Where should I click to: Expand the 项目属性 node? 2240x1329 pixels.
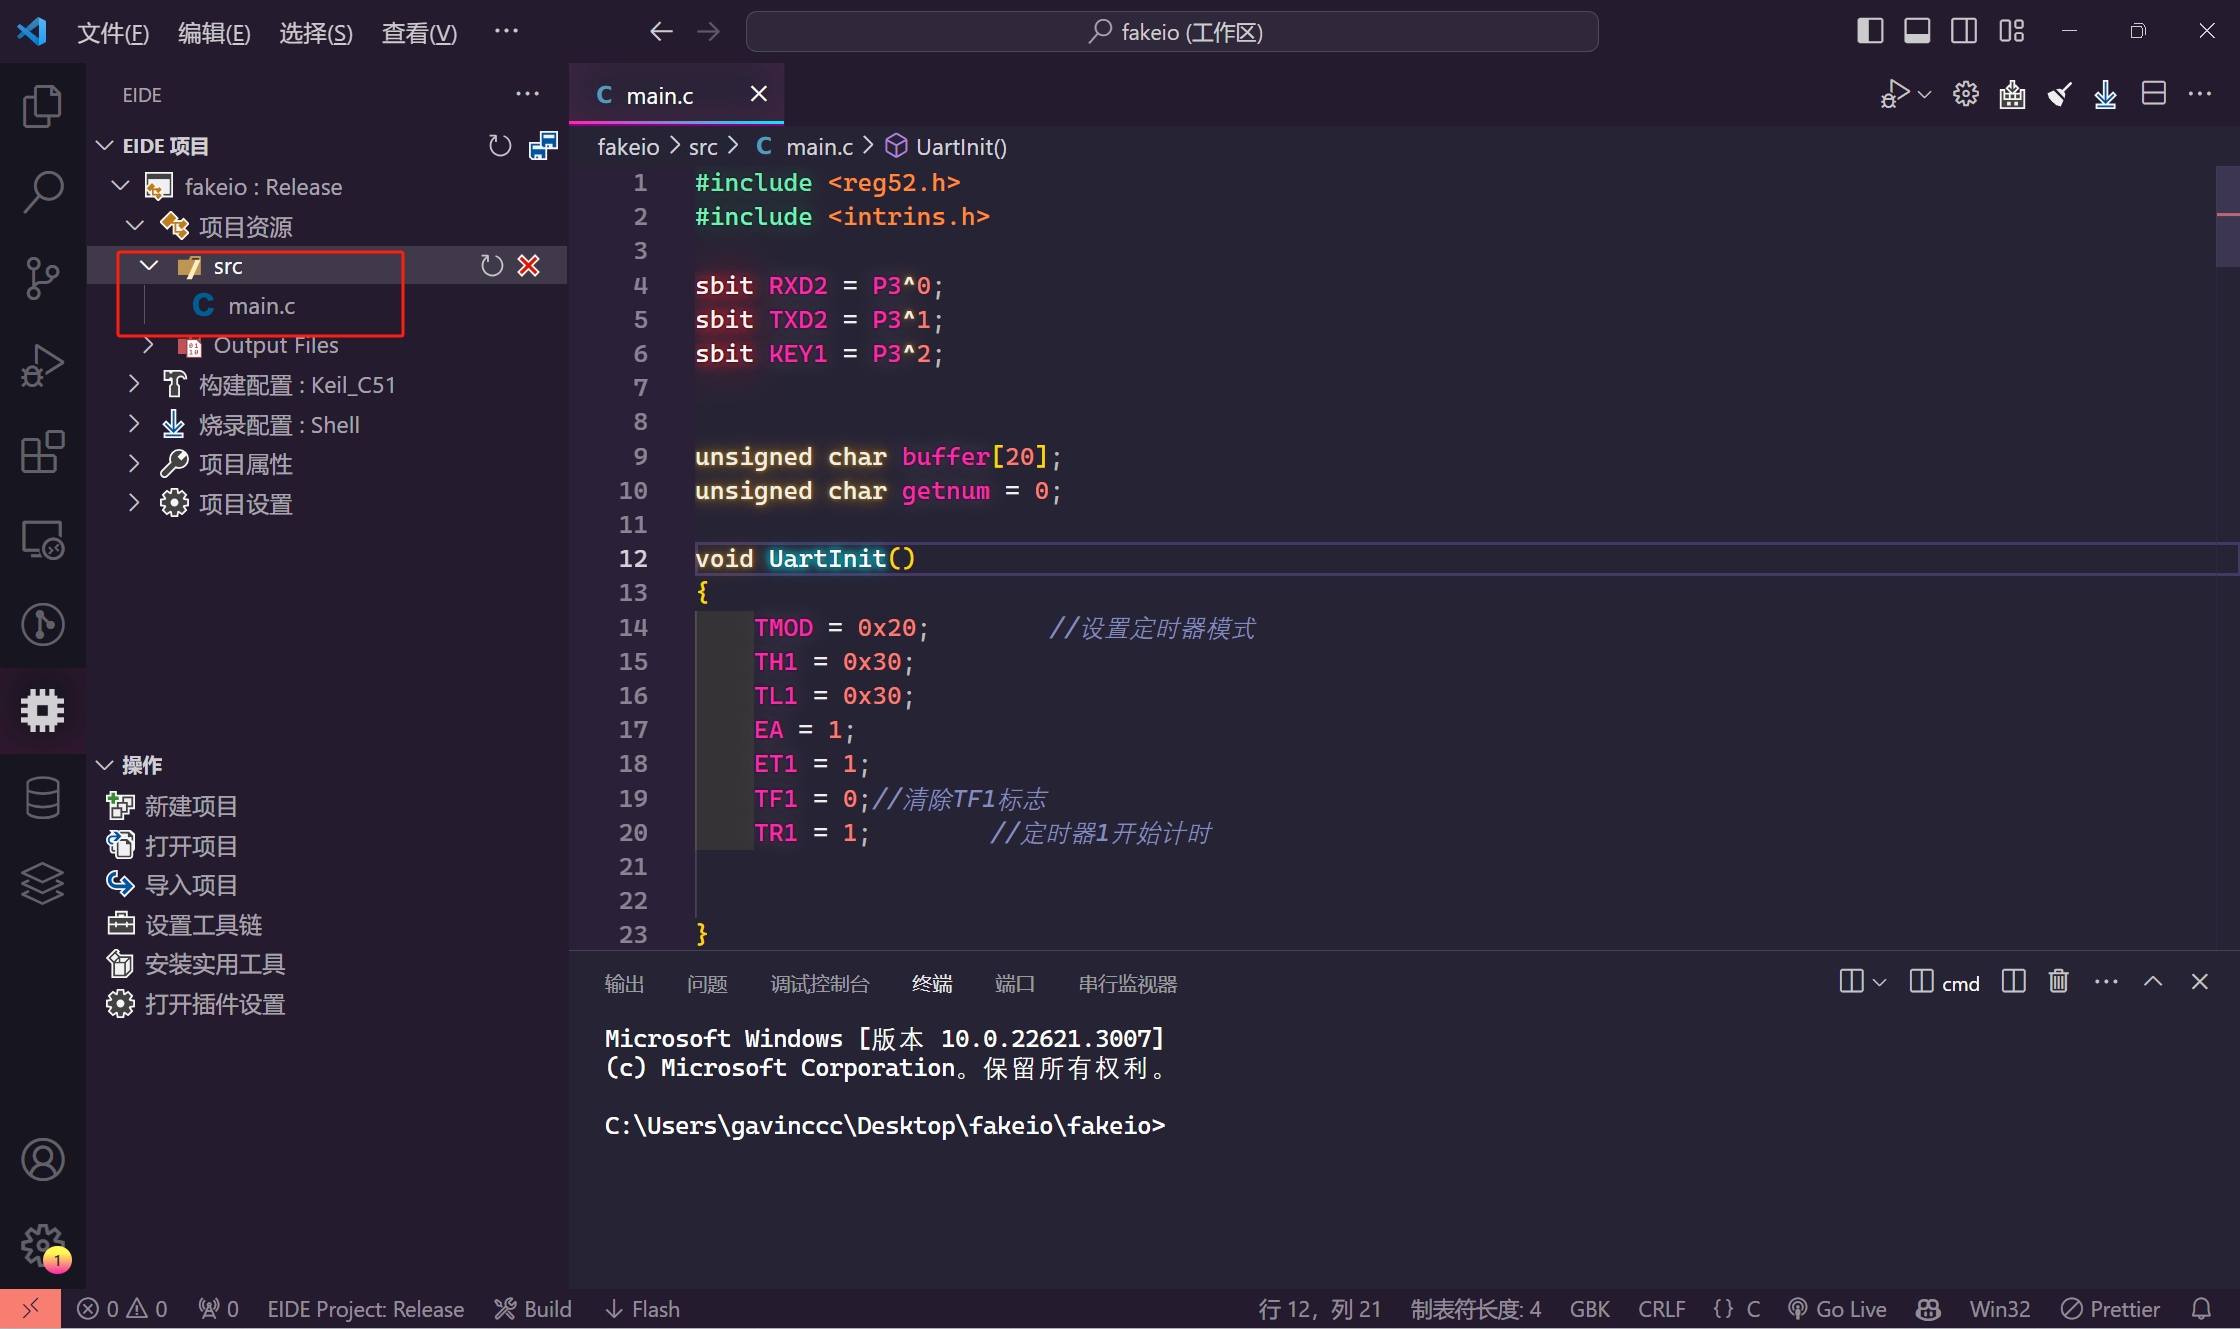[x=135, y=464]
